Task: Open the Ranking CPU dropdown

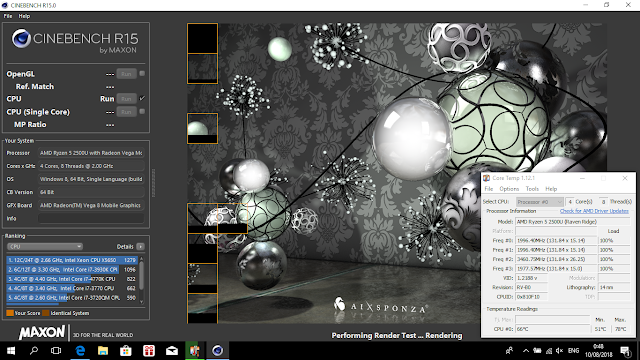Action: pyautogui.click(x=45, y=247)
